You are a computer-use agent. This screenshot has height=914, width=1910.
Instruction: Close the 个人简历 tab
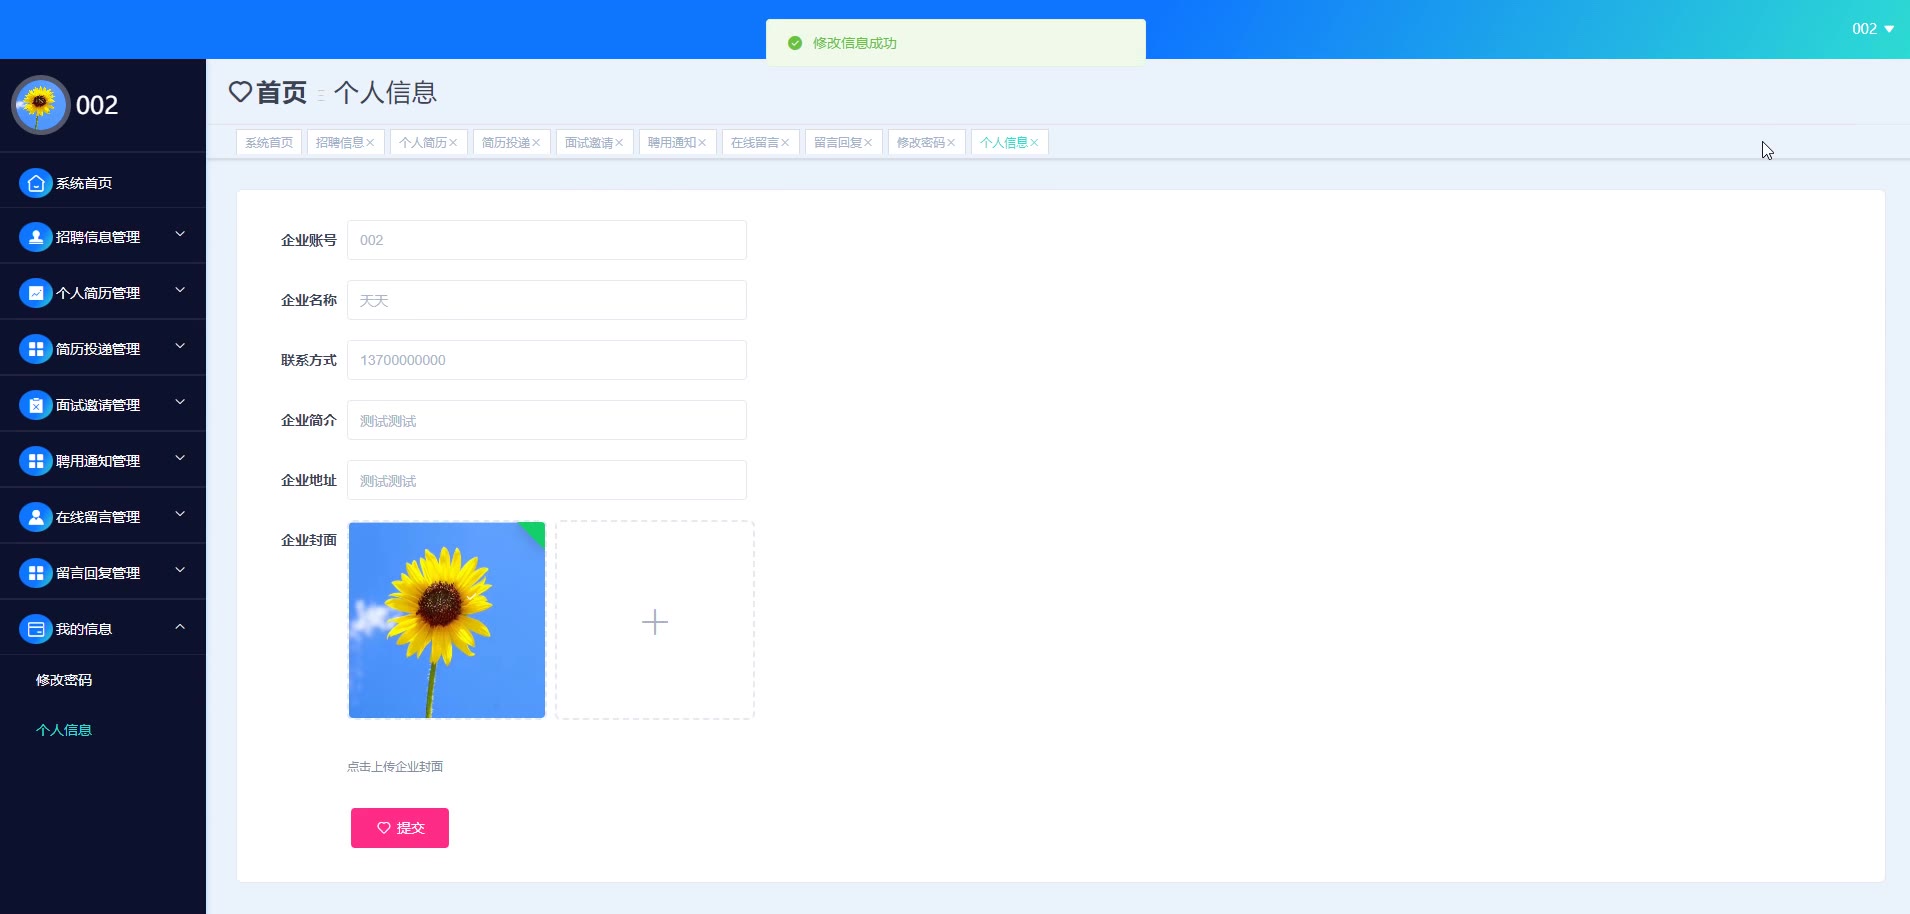coord(453,143)
